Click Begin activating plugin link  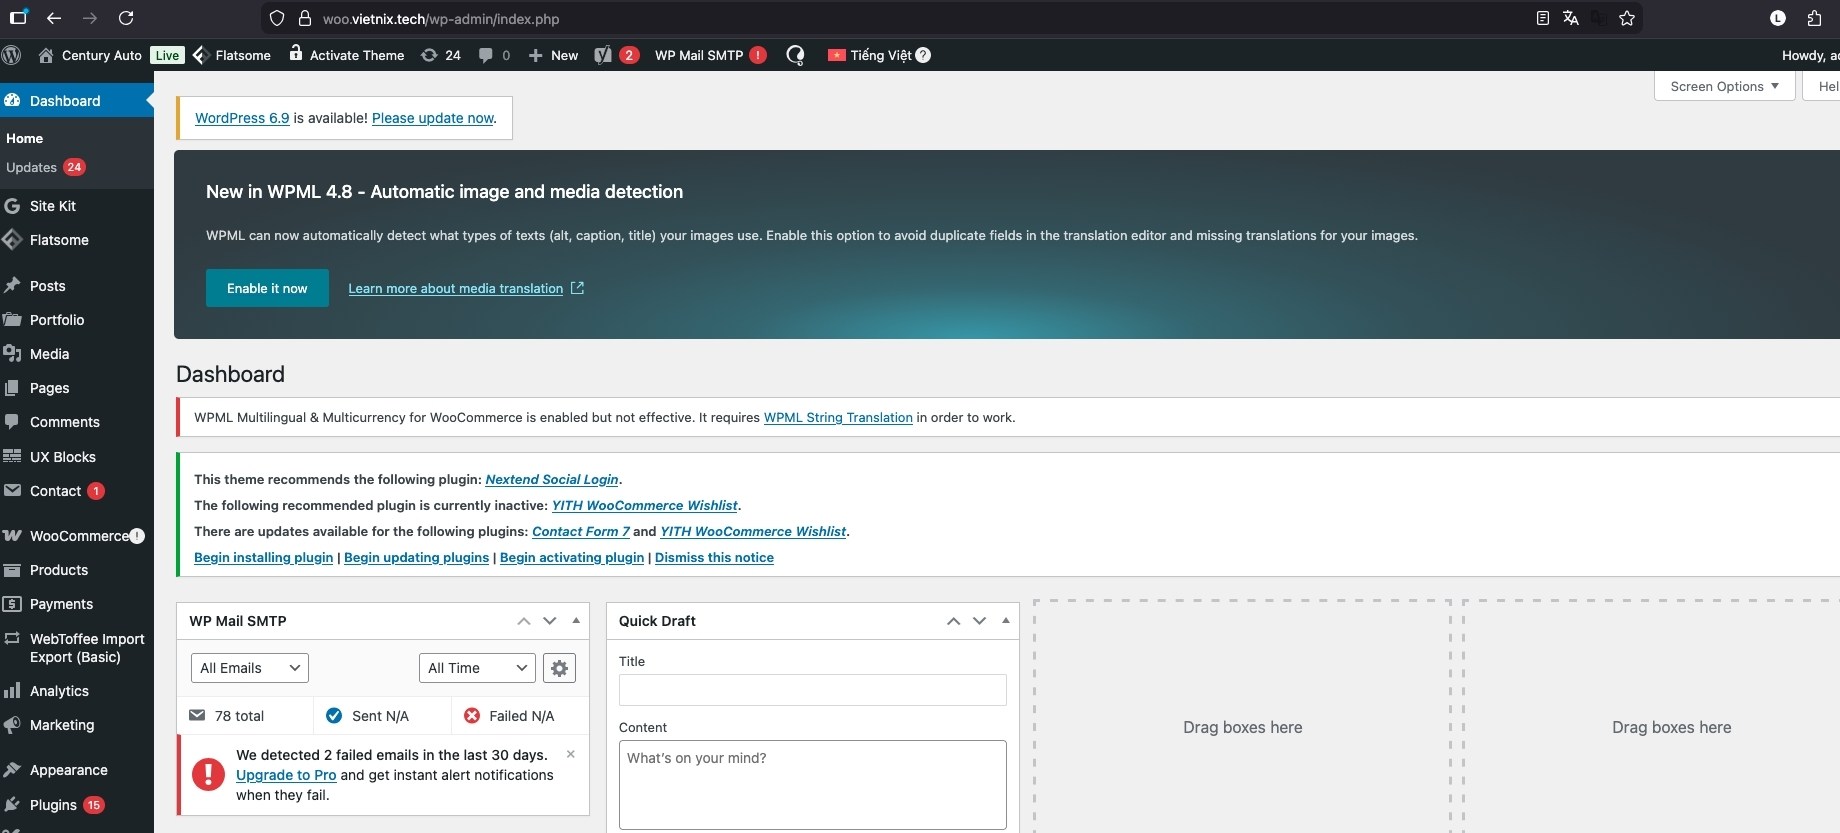[572, 558]
